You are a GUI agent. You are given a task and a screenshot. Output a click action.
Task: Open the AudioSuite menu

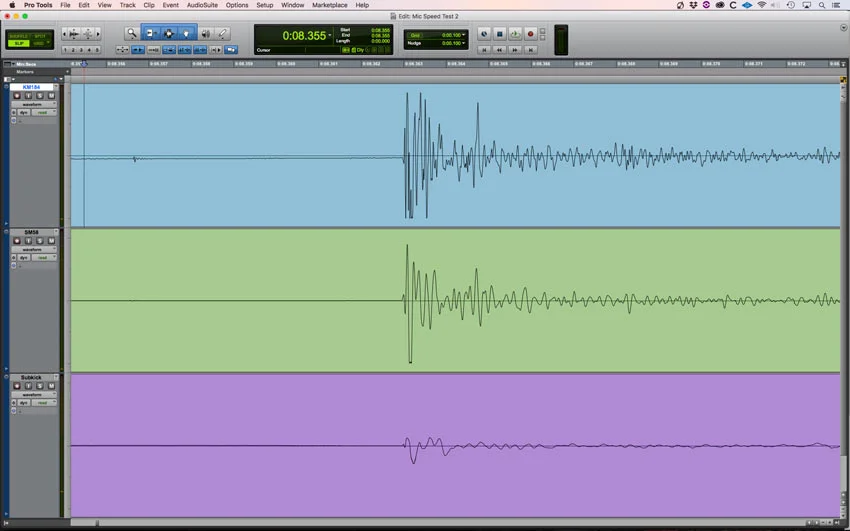tap(202, 5)
